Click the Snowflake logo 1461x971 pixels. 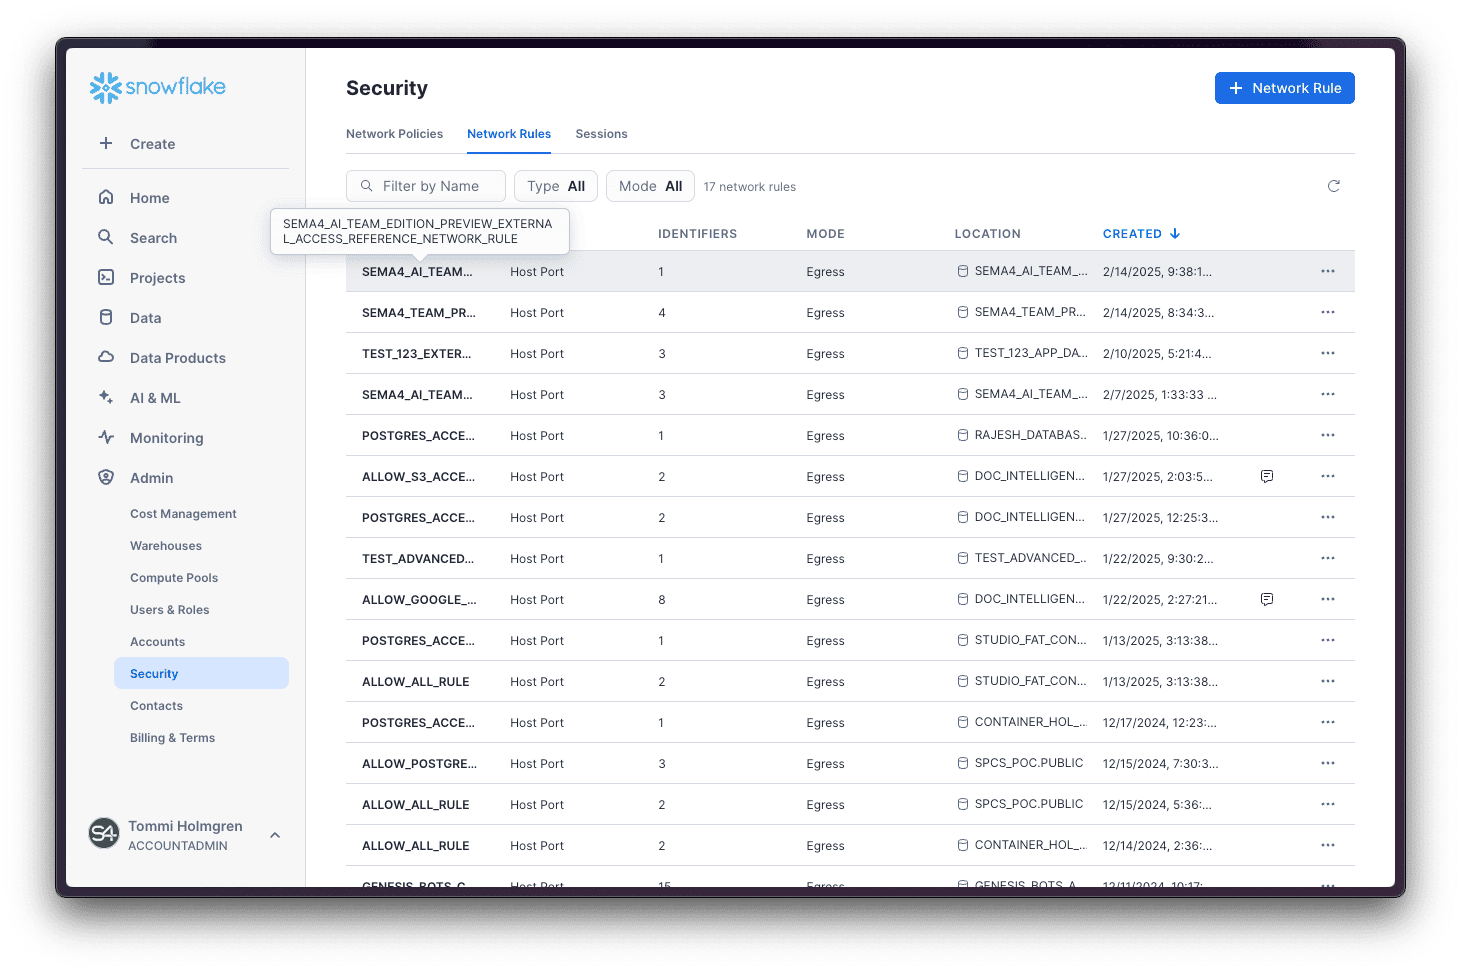[x=157, y=88]
